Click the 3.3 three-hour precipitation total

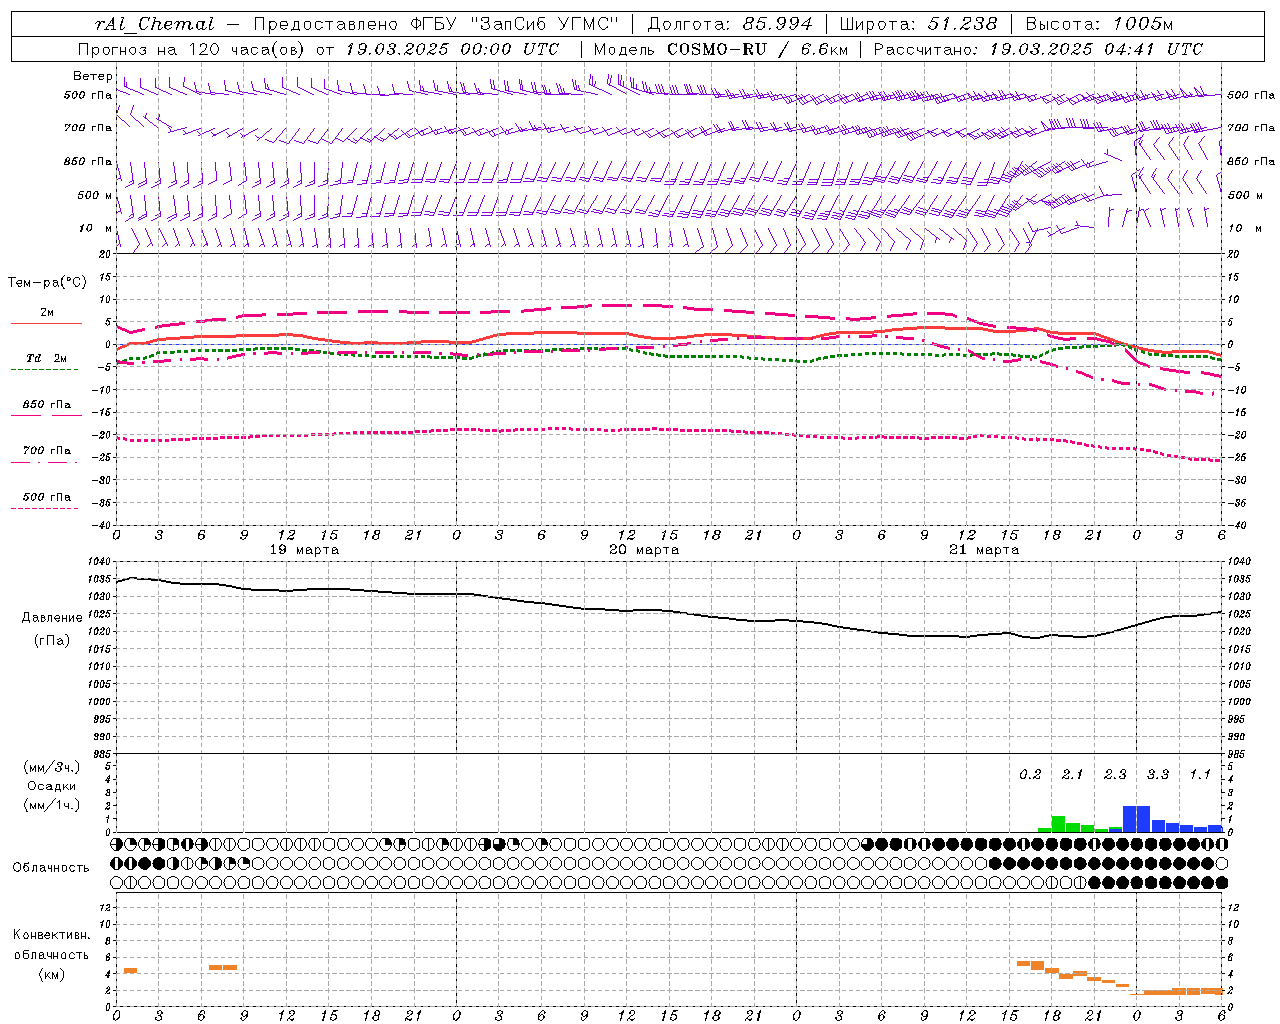(x=1158, y=775)
